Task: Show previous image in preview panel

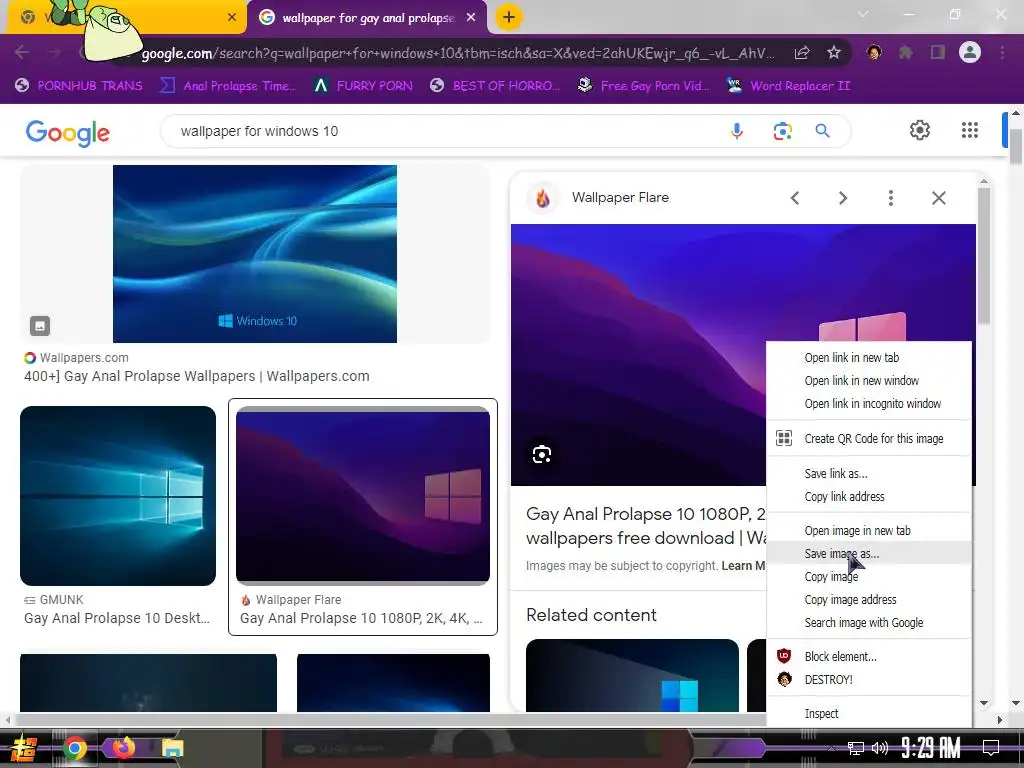Action: 795,198
